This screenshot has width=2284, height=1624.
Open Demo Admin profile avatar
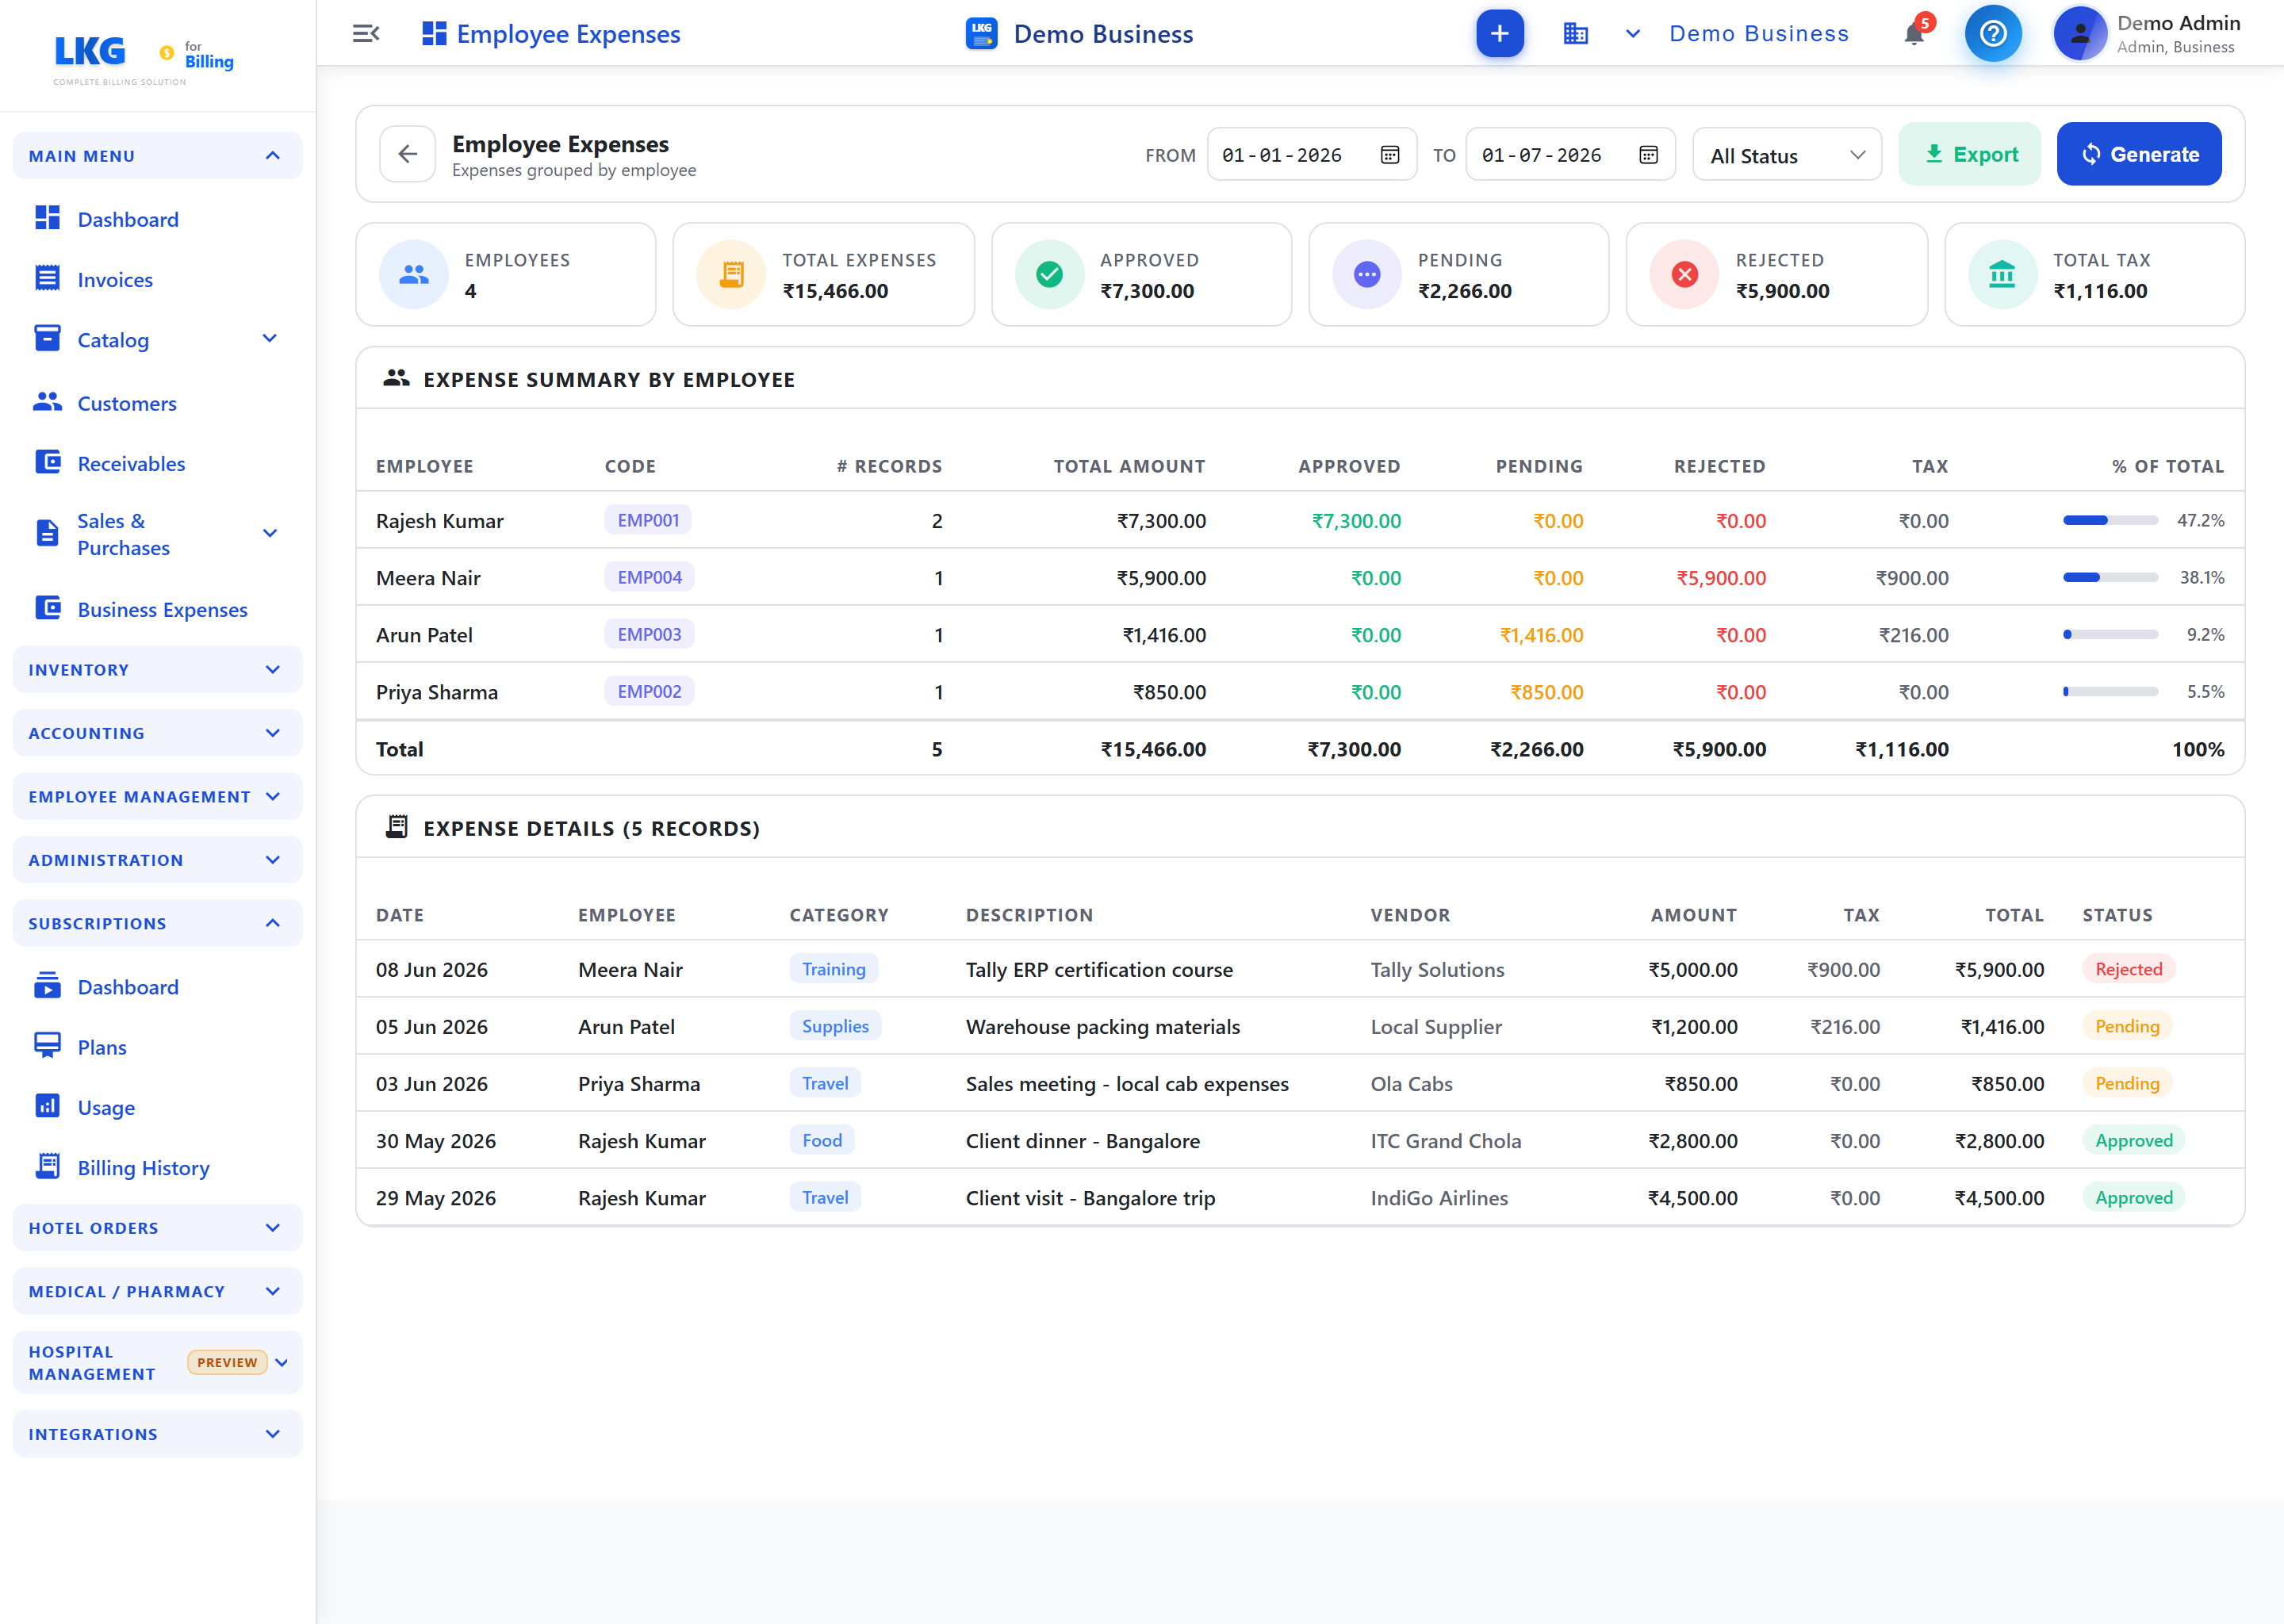point(2079,34)
